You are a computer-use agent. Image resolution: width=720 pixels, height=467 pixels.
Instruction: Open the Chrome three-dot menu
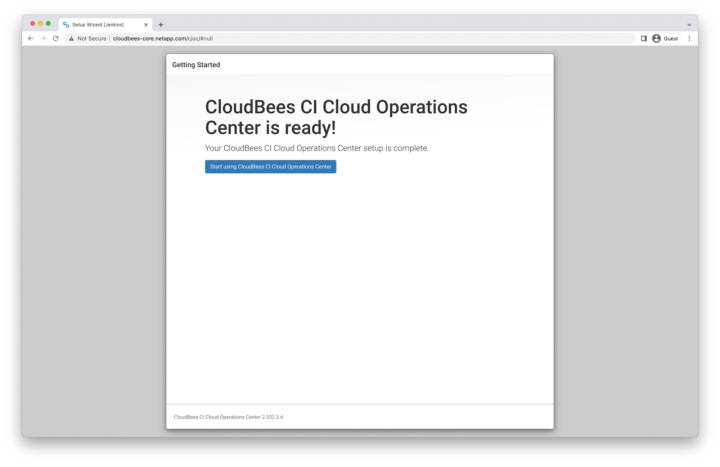[689, 38]
